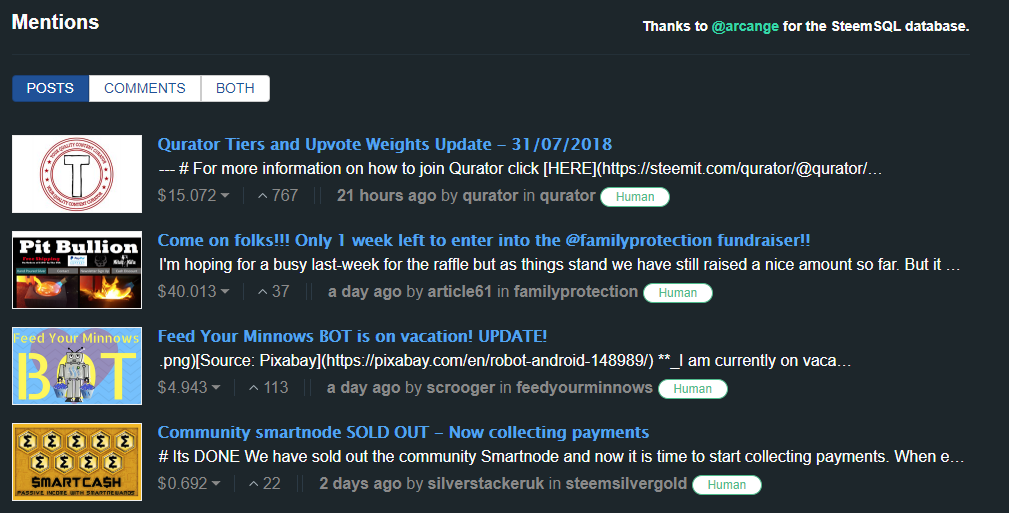
Task: Open the Feed Your Minnows BOT post title
Action: [352, 336]
